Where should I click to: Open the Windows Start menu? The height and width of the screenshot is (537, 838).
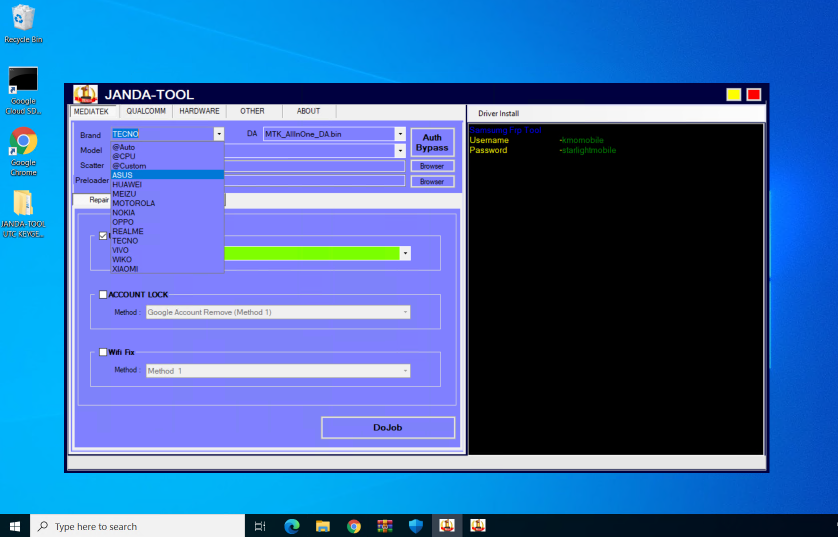click(x=15, y=526)
